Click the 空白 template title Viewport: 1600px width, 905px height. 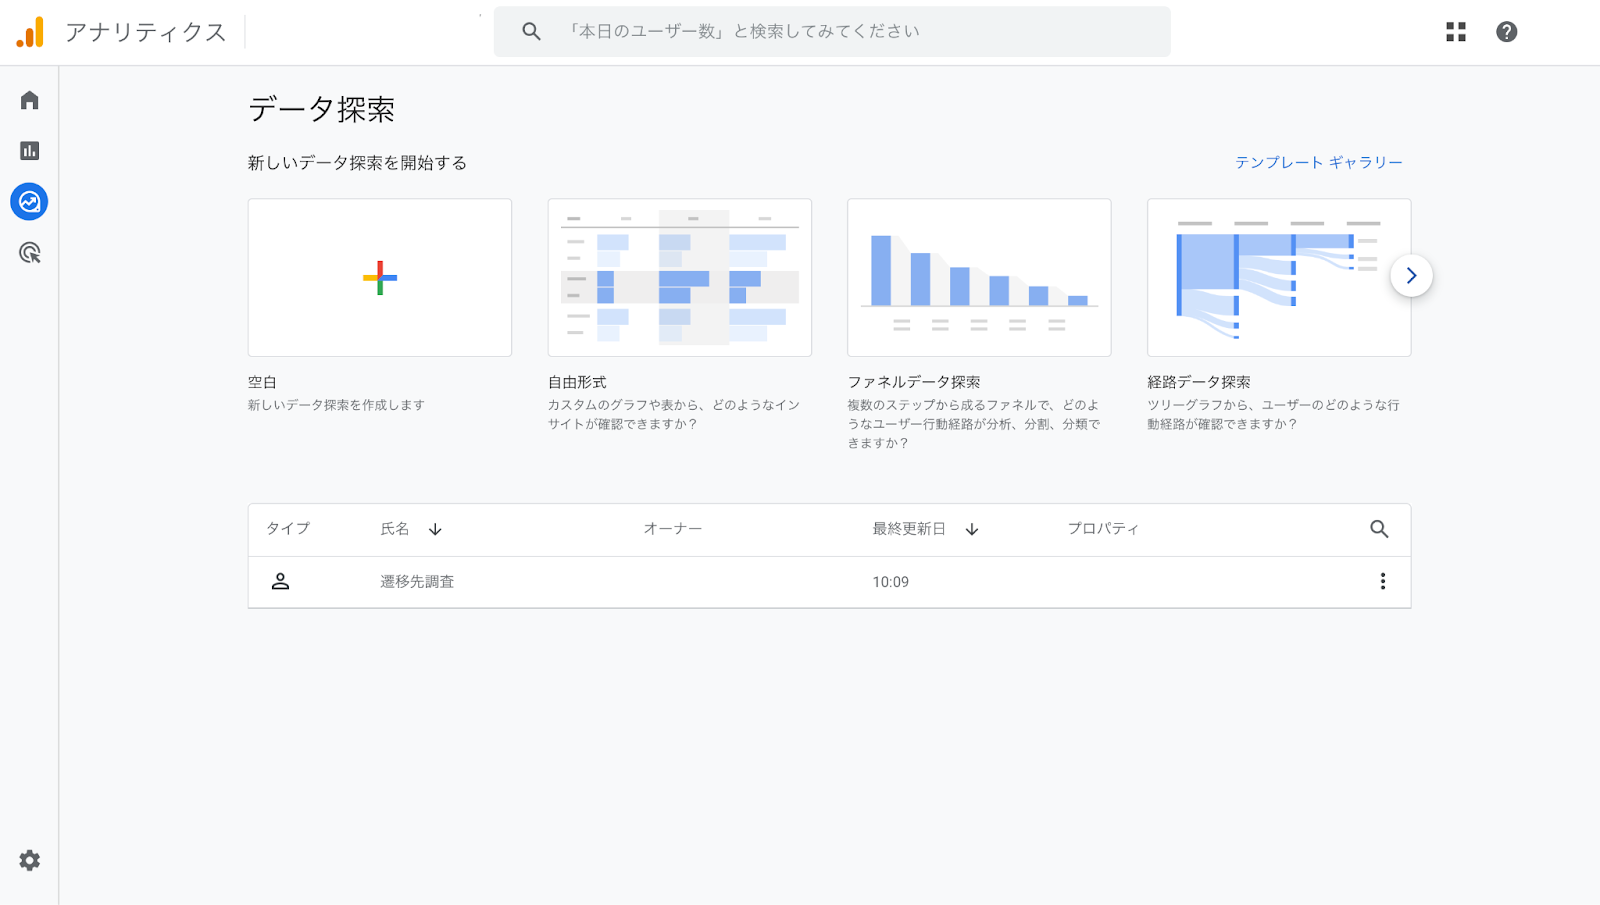(x=262, y=382)
